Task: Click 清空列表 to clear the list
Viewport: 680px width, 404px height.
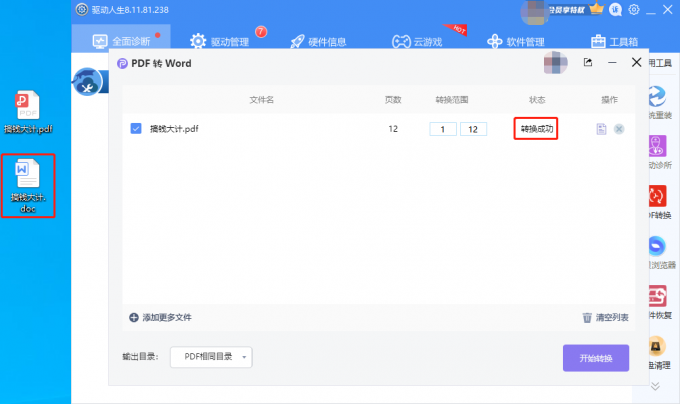Action: (605, 317)
